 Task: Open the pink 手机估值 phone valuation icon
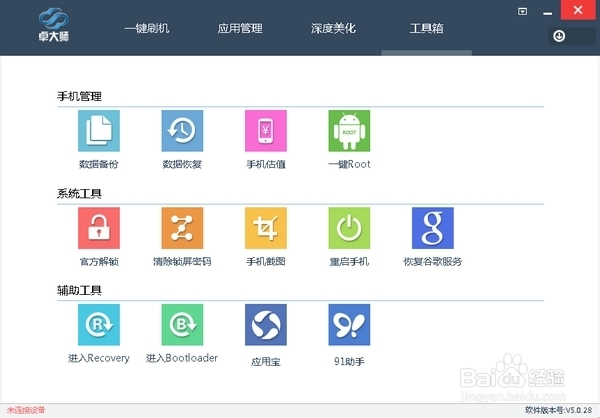pos(266,131)
